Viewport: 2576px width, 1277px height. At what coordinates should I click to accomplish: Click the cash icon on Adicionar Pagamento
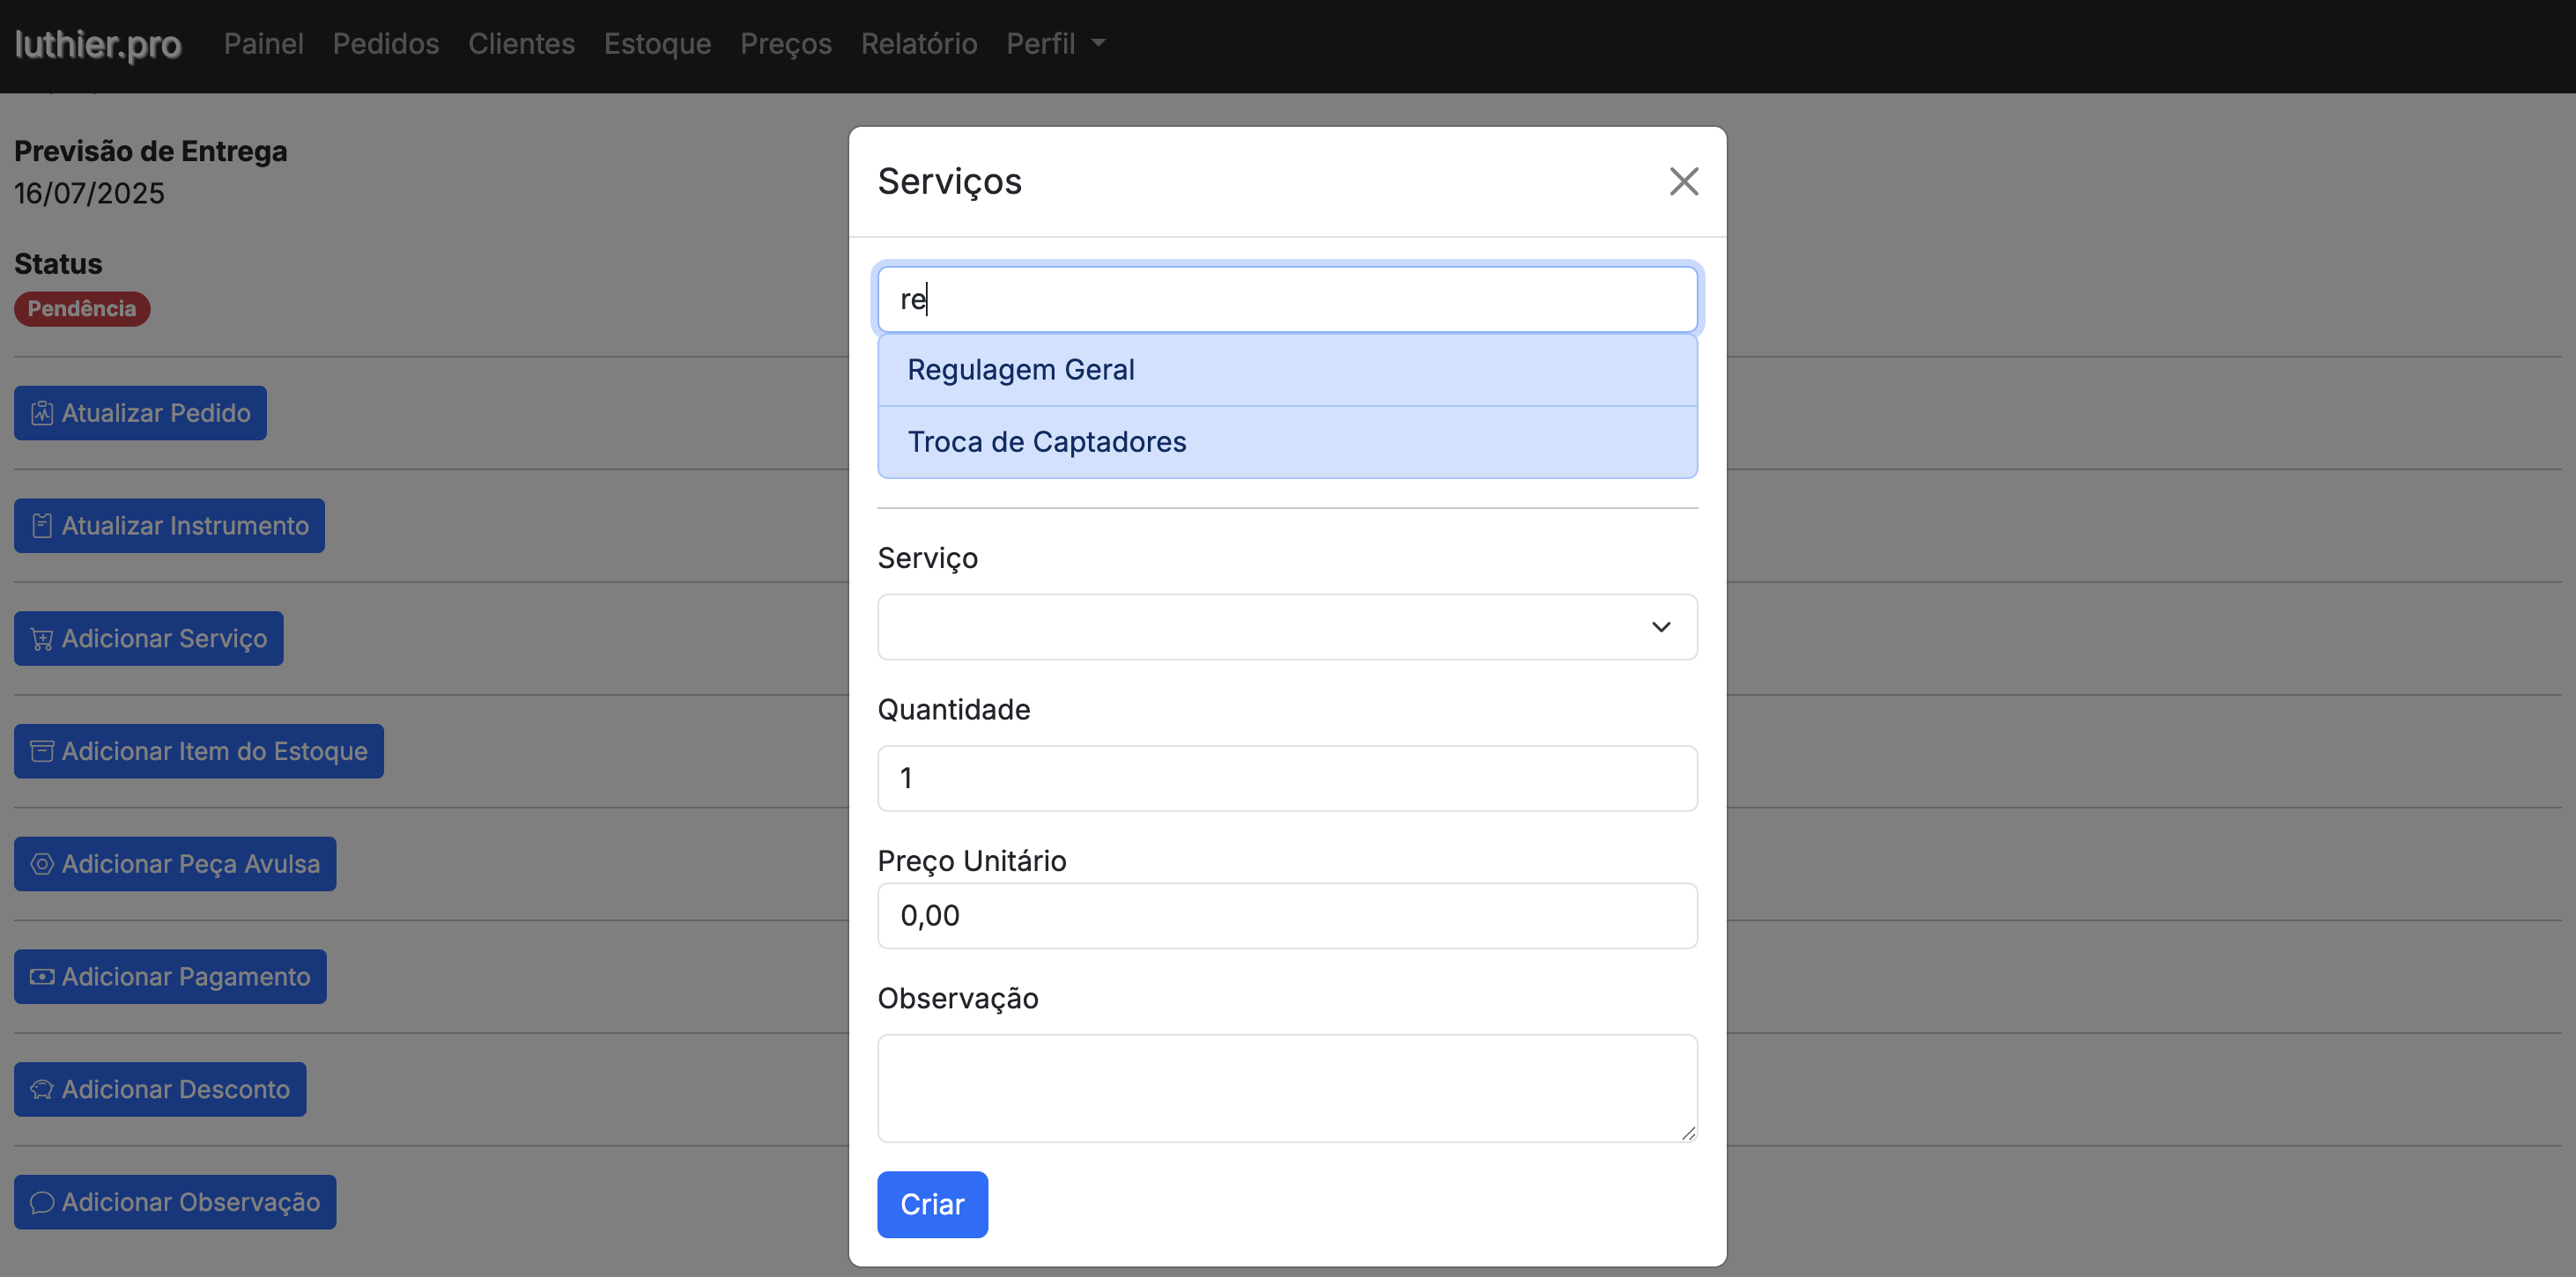pyautogui.click(x=42, y=977)
